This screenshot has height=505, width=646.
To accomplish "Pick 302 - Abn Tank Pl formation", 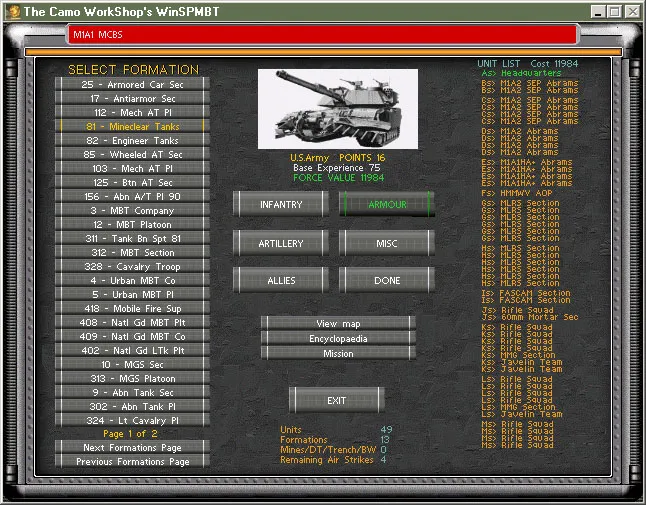I will [133, 407].
